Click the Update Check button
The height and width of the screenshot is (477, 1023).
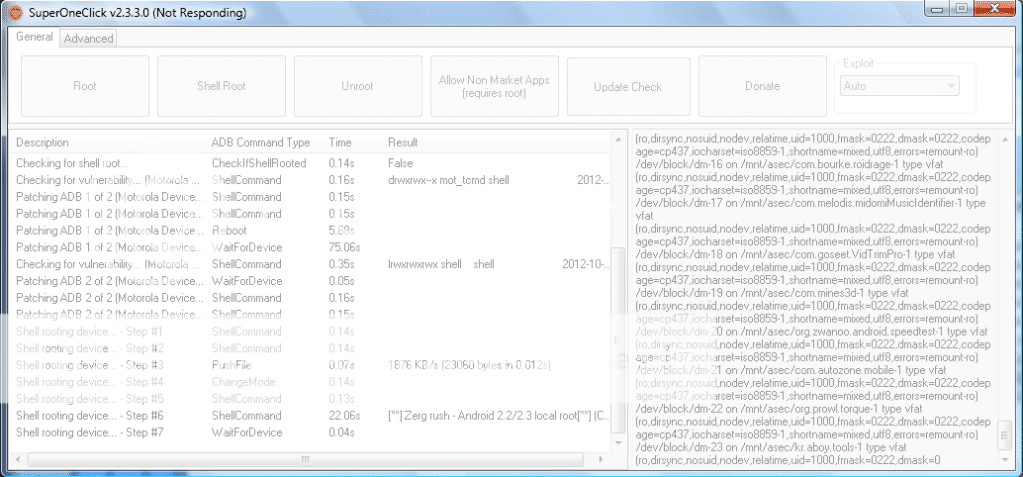pyautogui.click(x=628, y=87)
